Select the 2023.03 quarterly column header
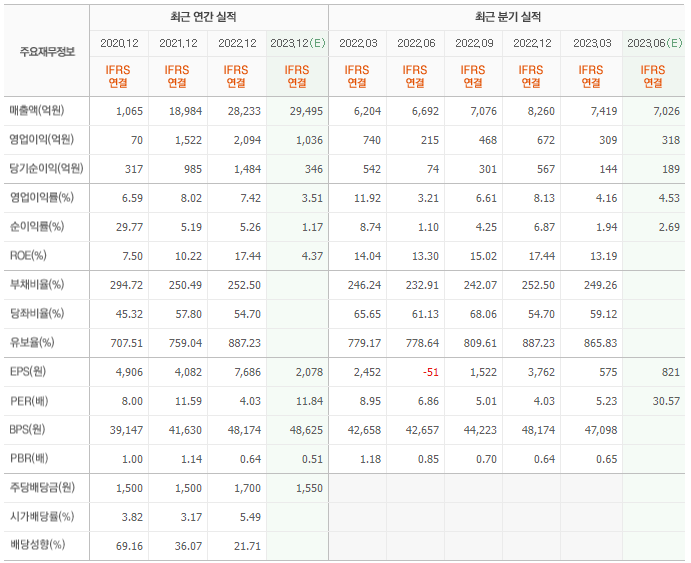The height and width of the screenshot is (563, 691). pos(592,43)
